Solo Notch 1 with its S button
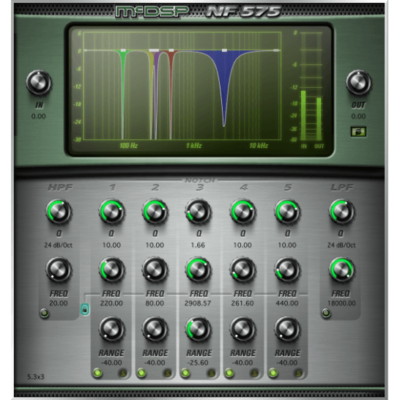 123,373
